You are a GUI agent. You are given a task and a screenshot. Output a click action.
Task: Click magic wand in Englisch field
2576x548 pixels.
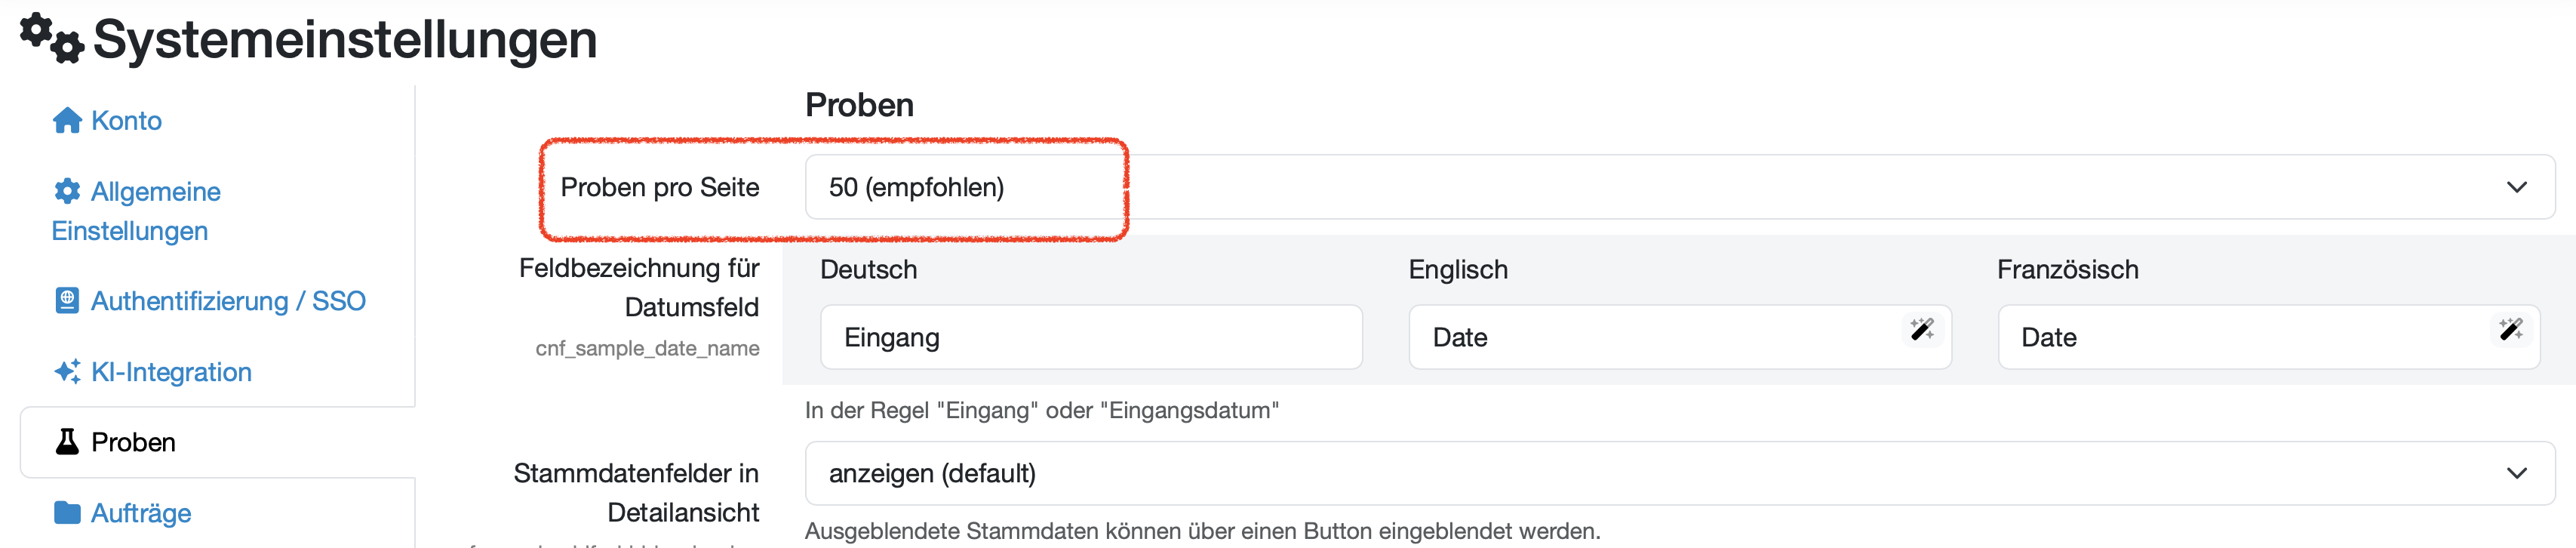tap(1921, 330)
